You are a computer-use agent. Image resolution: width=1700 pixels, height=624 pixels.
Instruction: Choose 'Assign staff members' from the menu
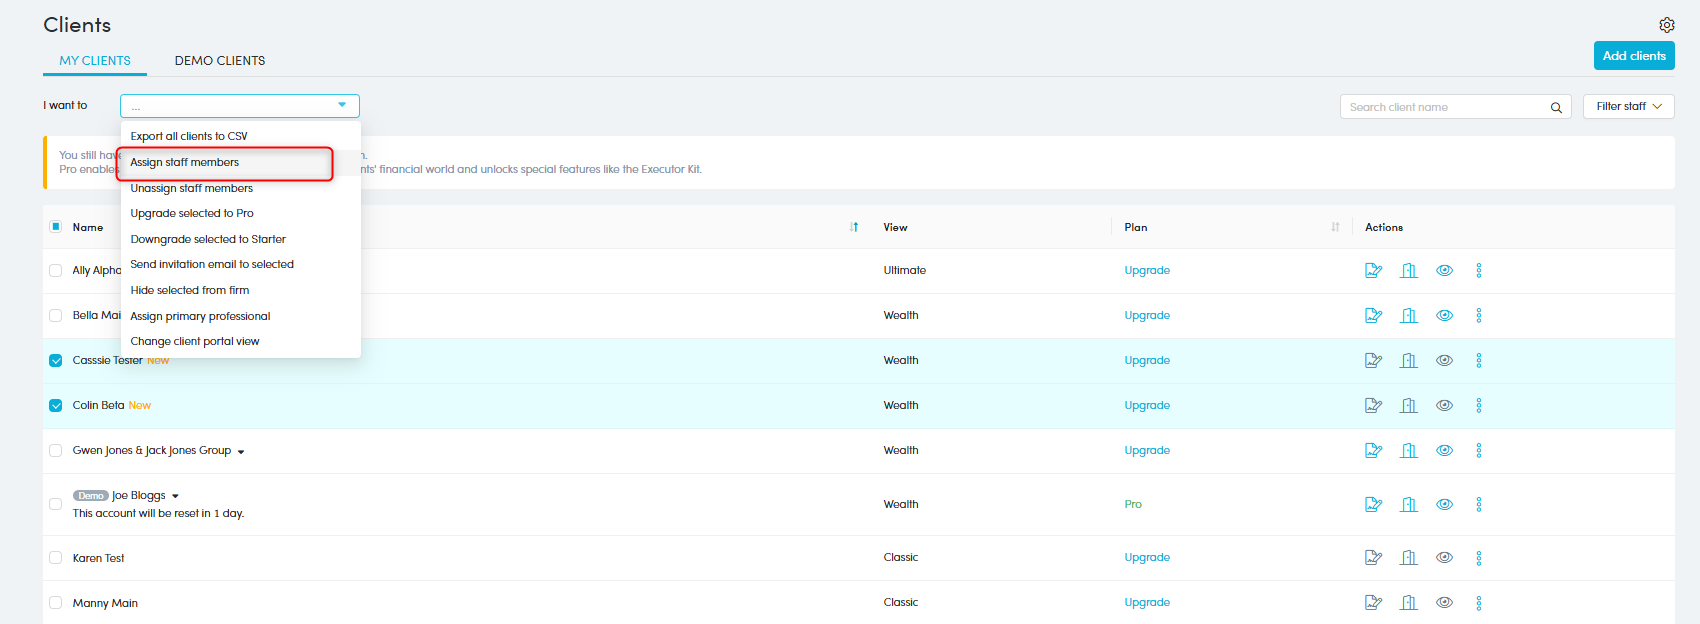pyautogui.click(x=185, y=163)
